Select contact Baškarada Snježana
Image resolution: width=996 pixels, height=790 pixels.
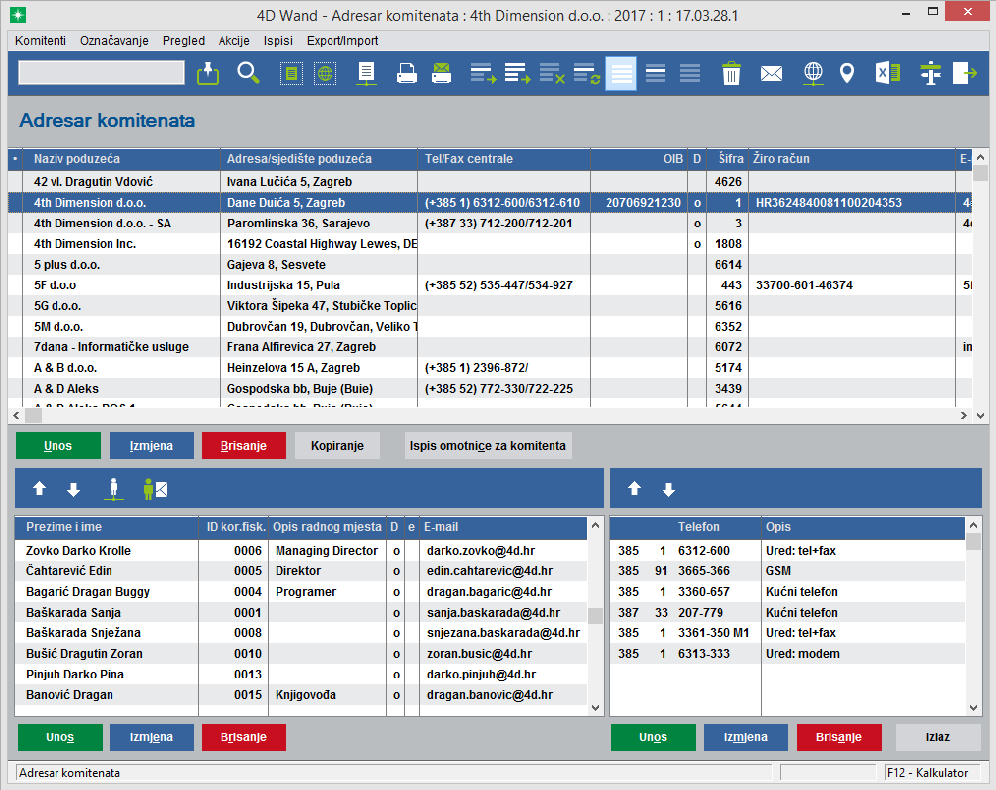301,633
